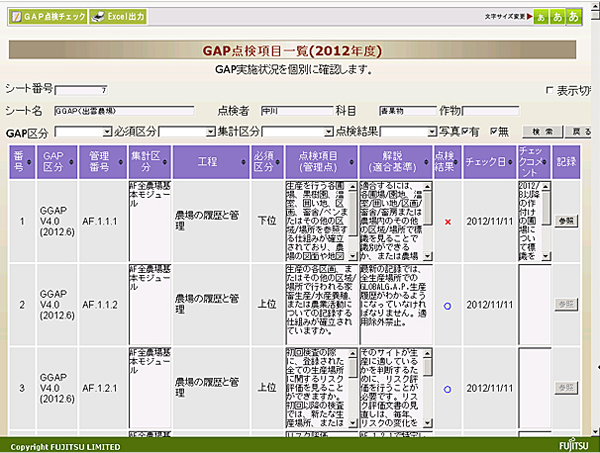Viewport: 600px width, 453px height.
Task: Focus the 科目 input field
Action: pyautogui.click(x=408, y=111)
